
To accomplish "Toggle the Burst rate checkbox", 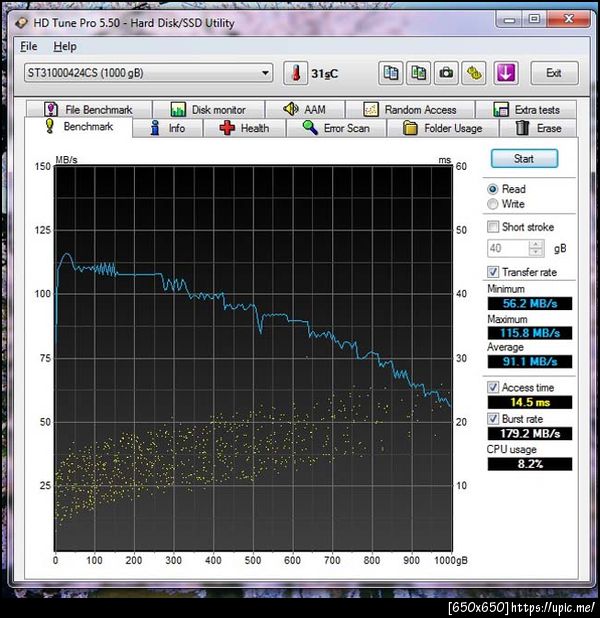I will (493, 419).
